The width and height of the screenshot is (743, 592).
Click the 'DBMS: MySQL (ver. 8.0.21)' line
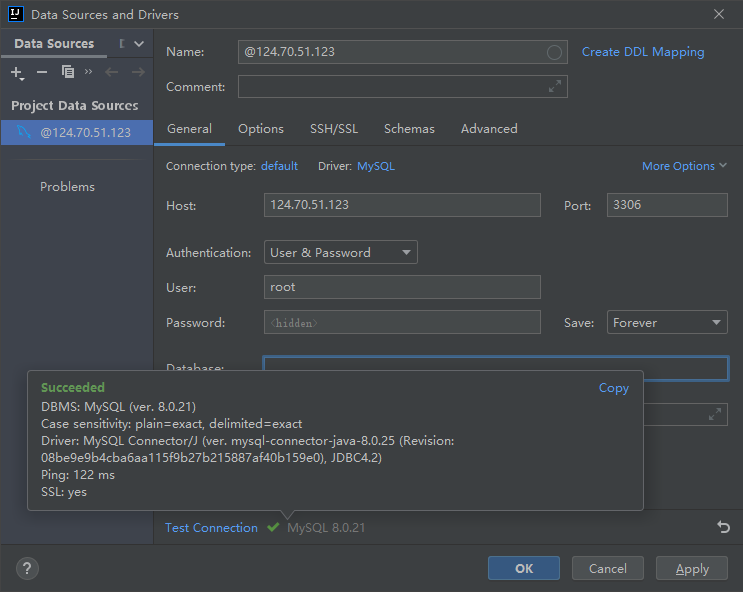point(118,407)
